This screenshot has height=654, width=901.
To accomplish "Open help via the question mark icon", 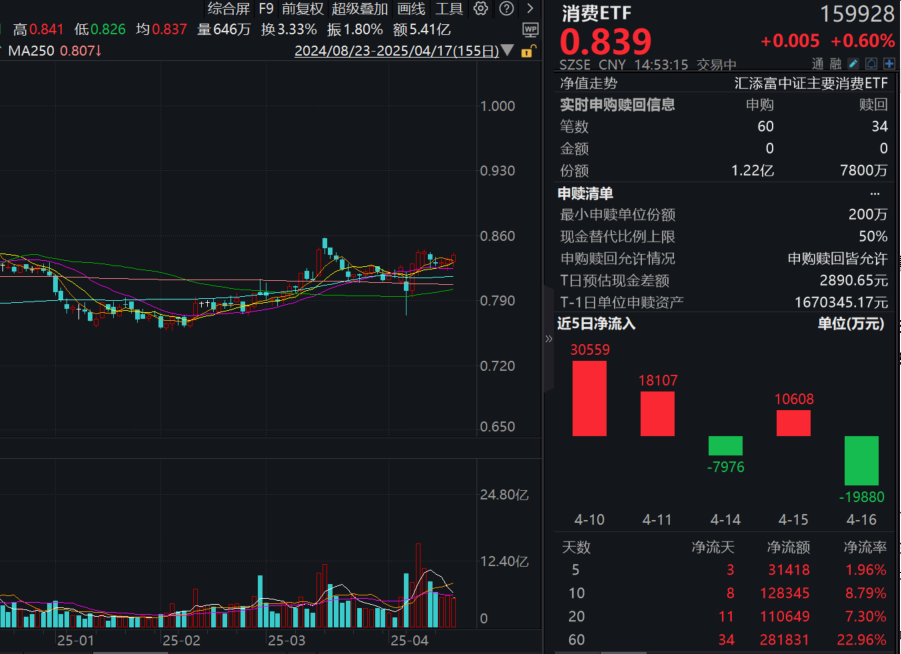I will 506,8.
